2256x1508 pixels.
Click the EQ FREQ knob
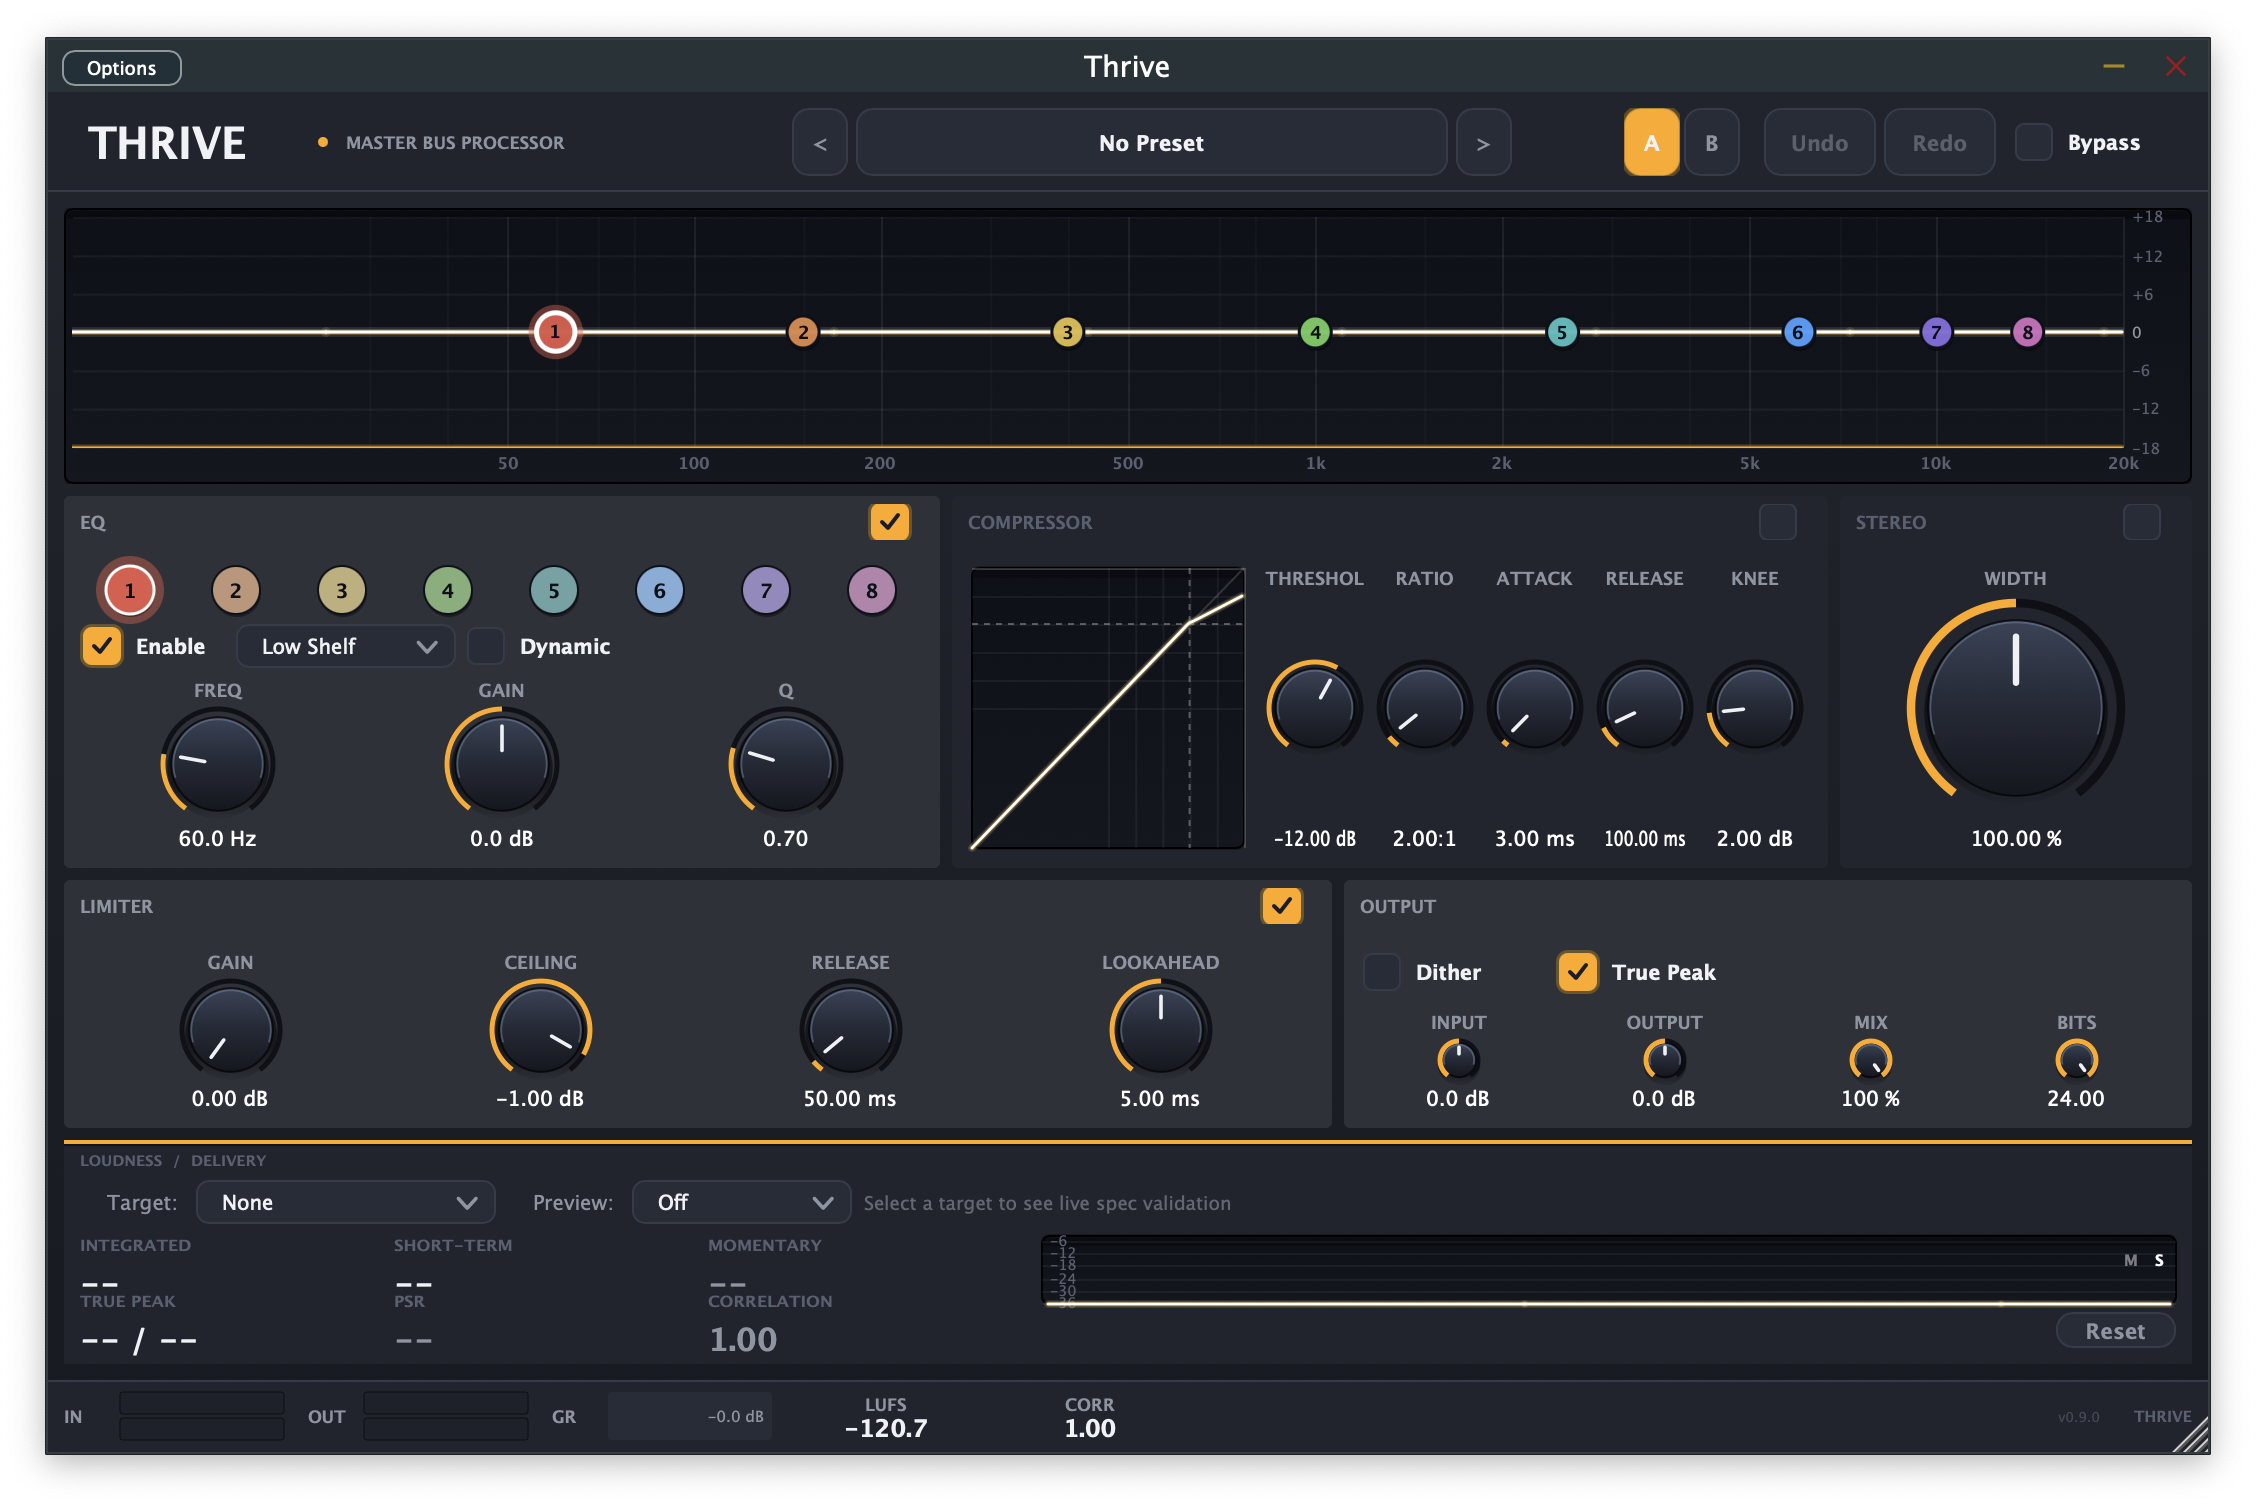coord(218,764)
